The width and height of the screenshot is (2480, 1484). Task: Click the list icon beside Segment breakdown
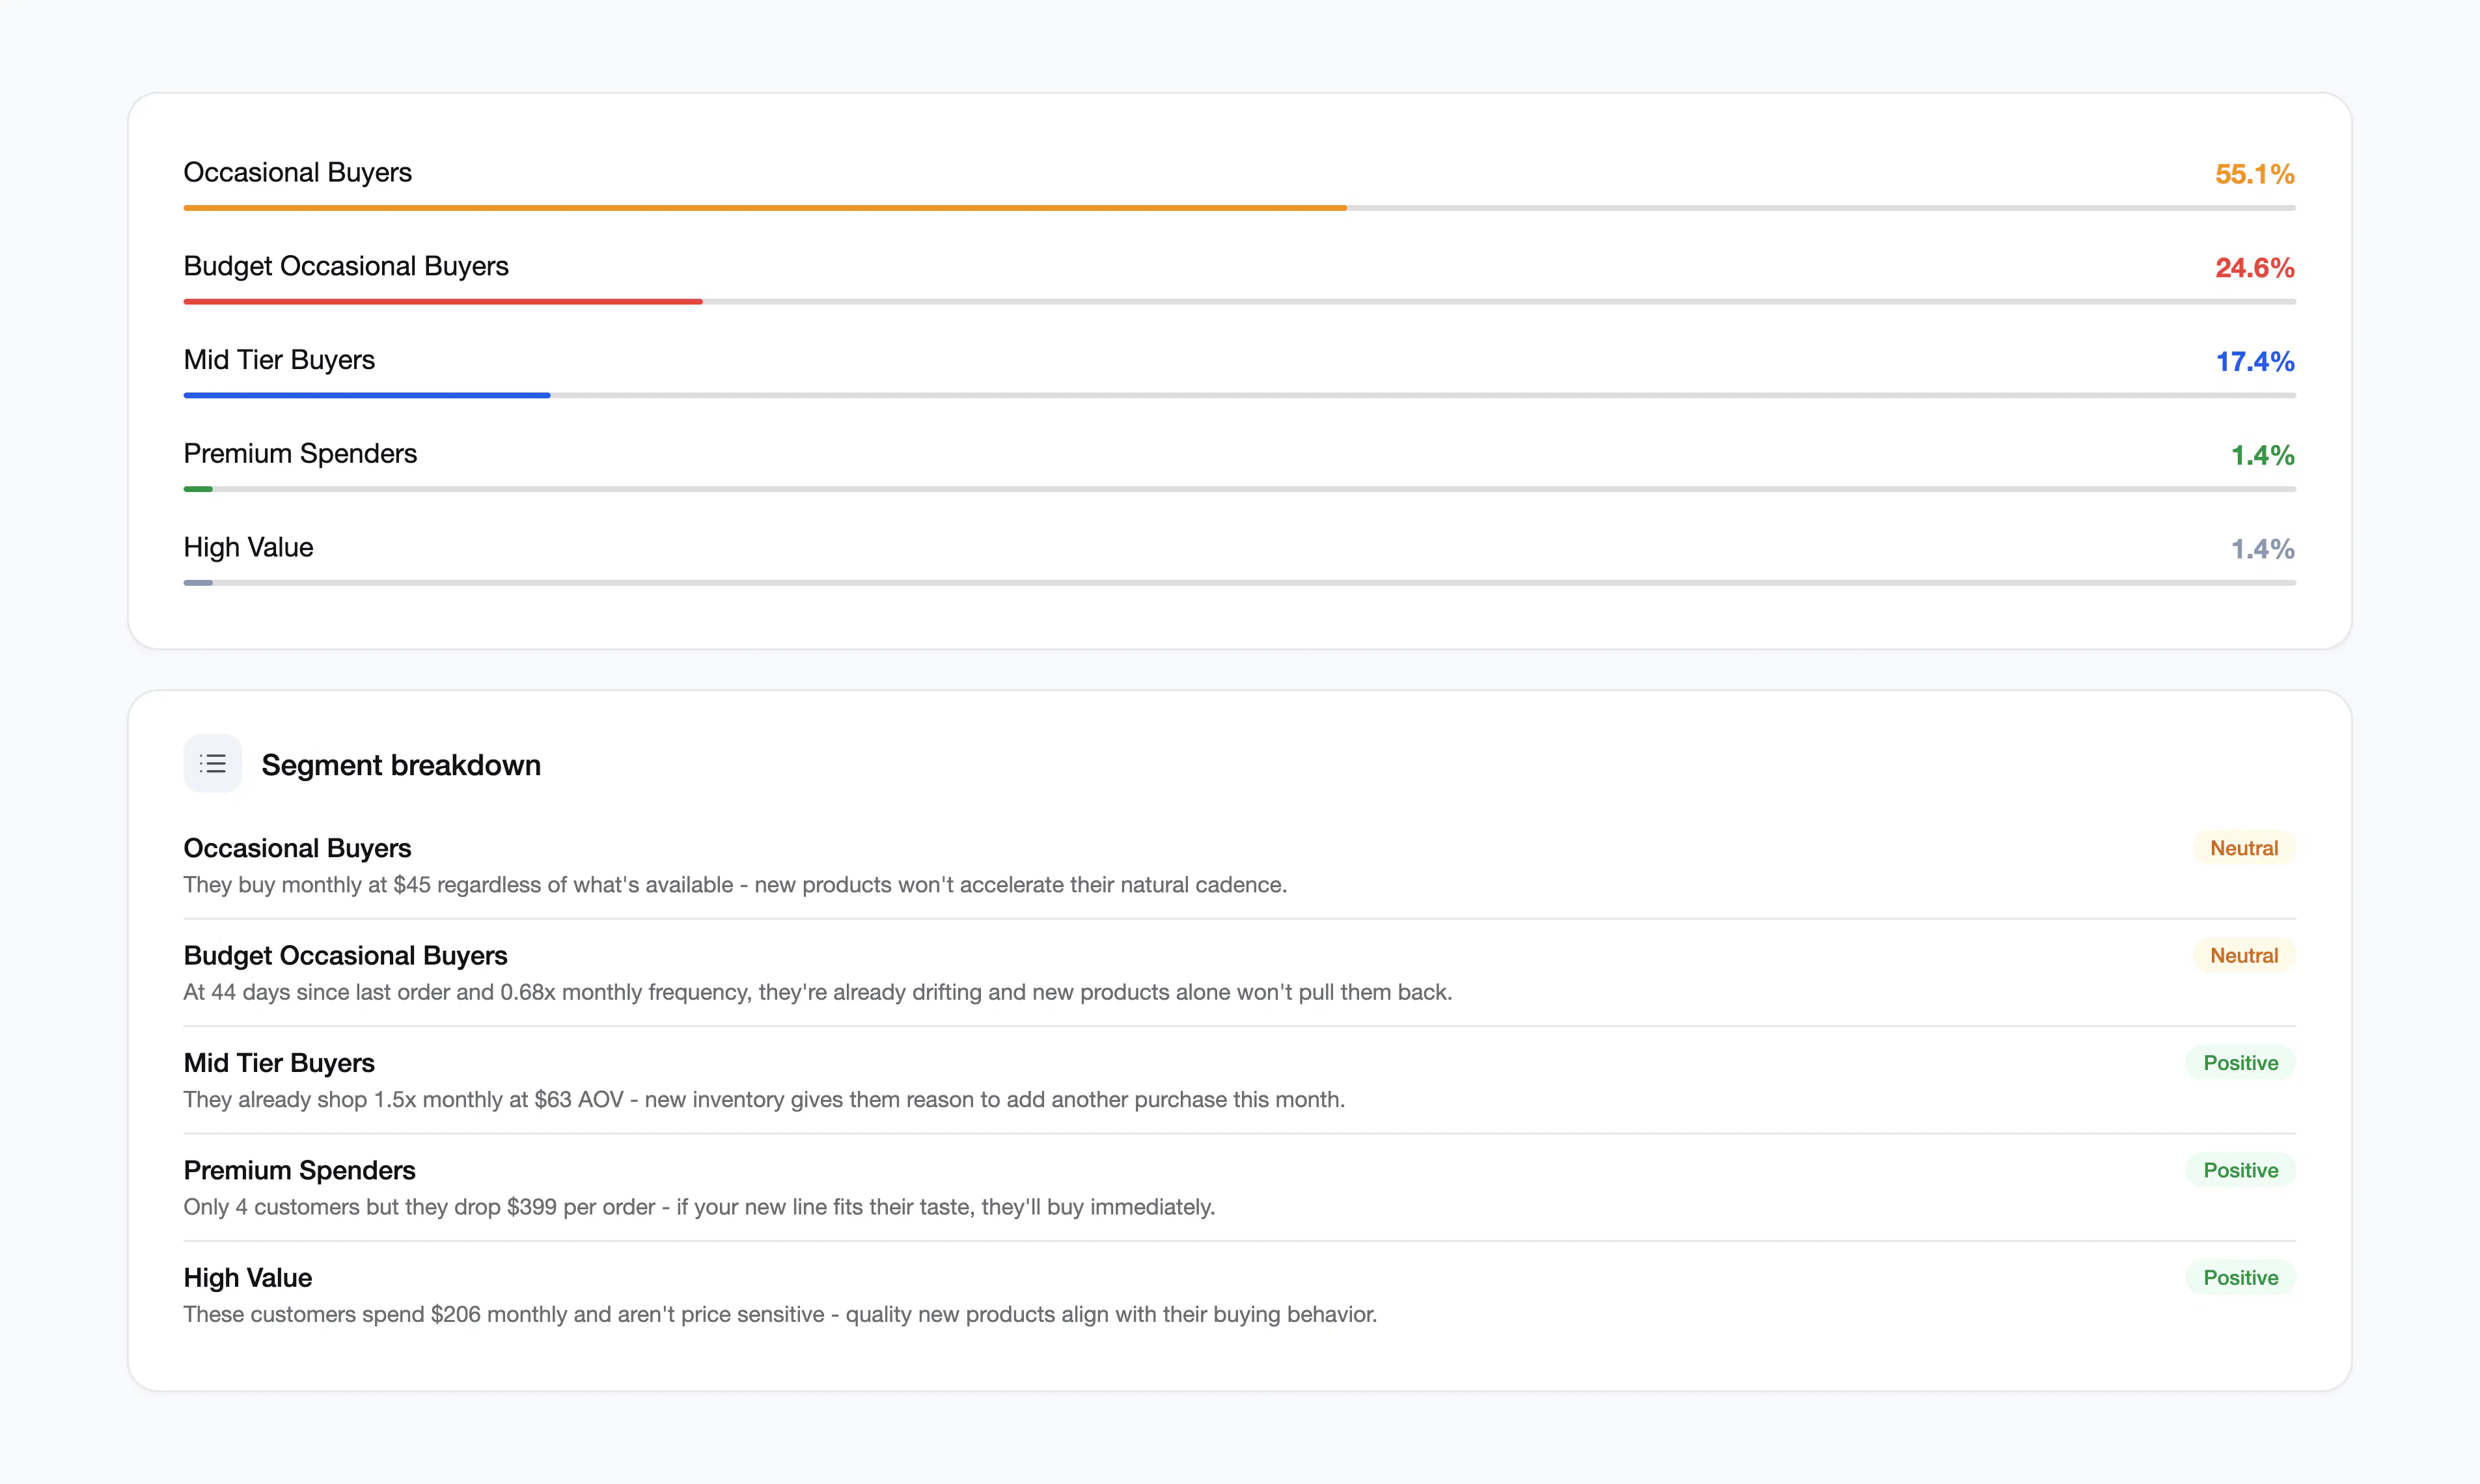212,764
